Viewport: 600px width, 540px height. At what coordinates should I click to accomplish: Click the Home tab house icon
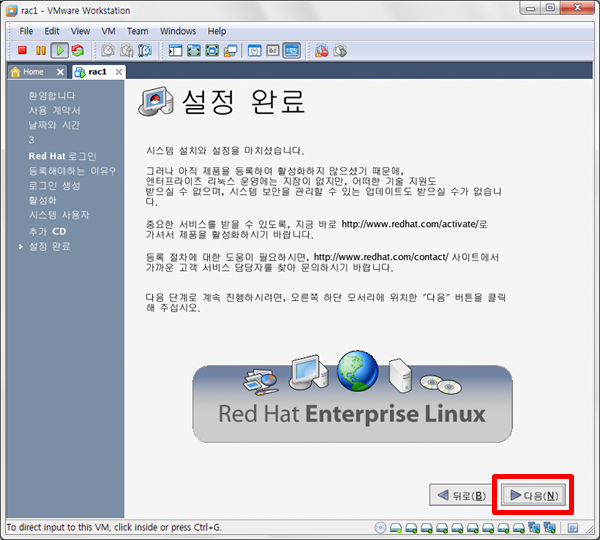click(x=16, y=72)
